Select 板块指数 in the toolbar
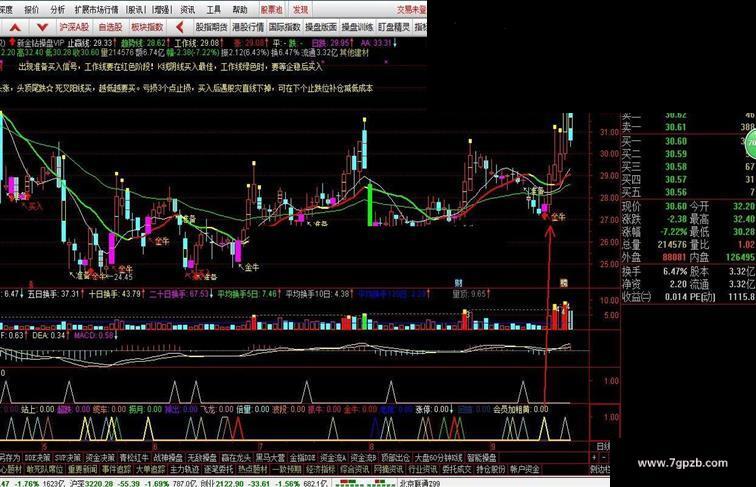The image size is (756, 487). (147, 27)
